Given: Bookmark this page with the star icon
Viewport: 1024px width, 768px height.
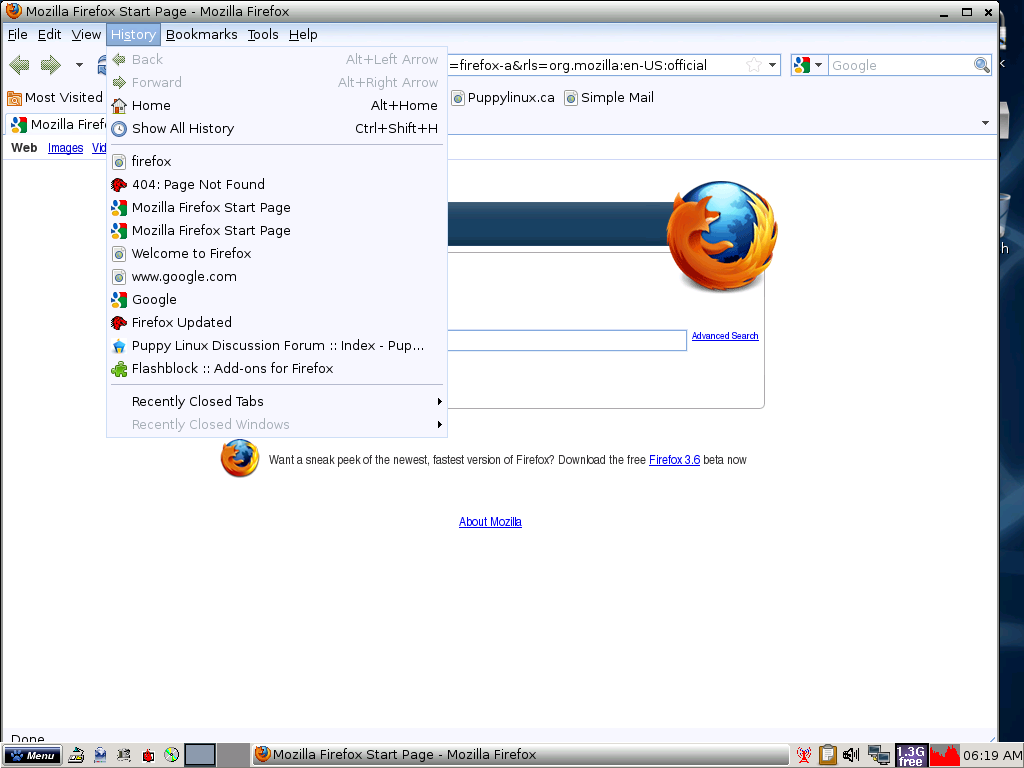Looking at the screenshot, I should pos(754,65).
